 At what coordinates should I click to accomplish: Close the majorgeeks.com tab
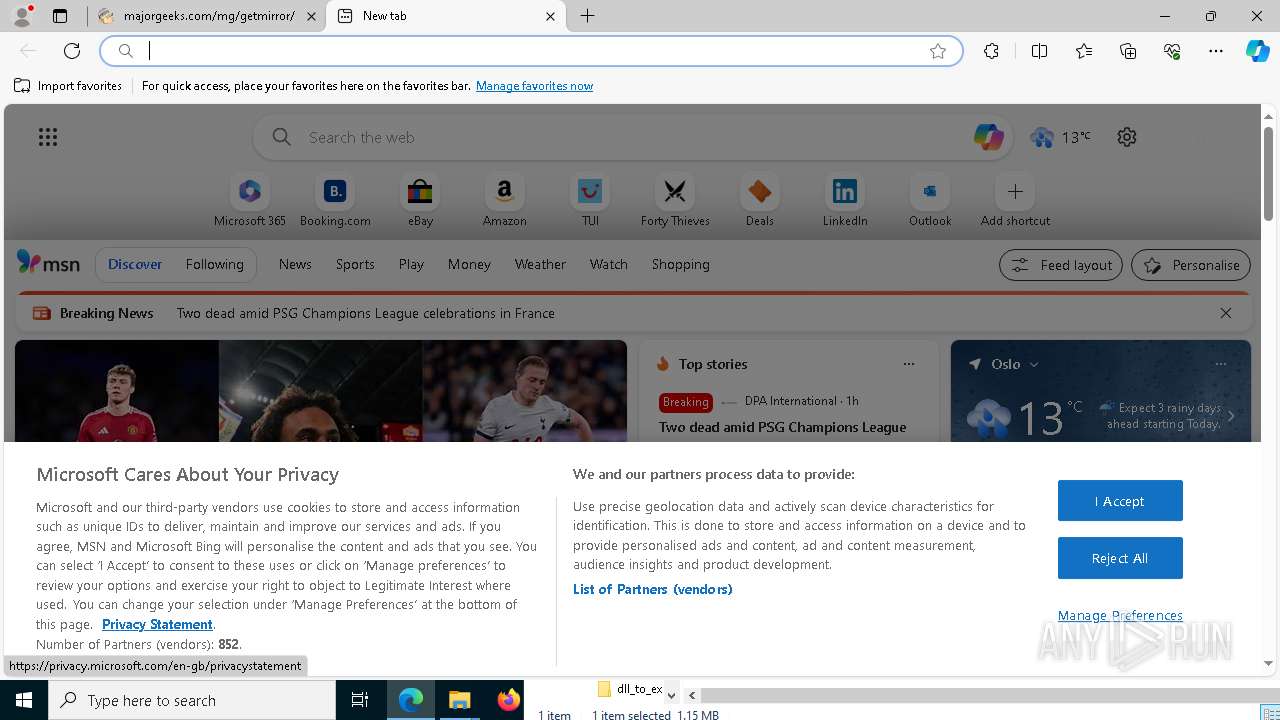(312, 16)
